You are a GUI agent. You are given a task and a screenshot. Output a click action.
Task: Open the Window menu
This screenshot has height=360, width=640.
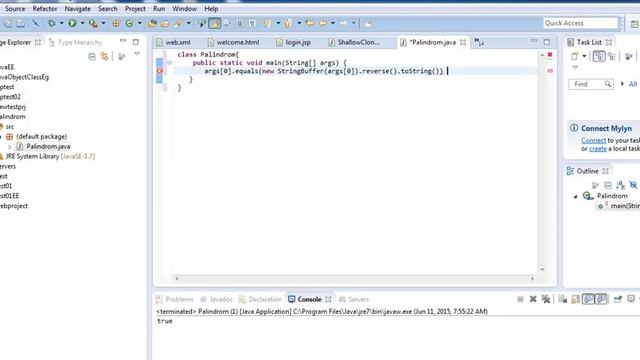coord(184,9)
